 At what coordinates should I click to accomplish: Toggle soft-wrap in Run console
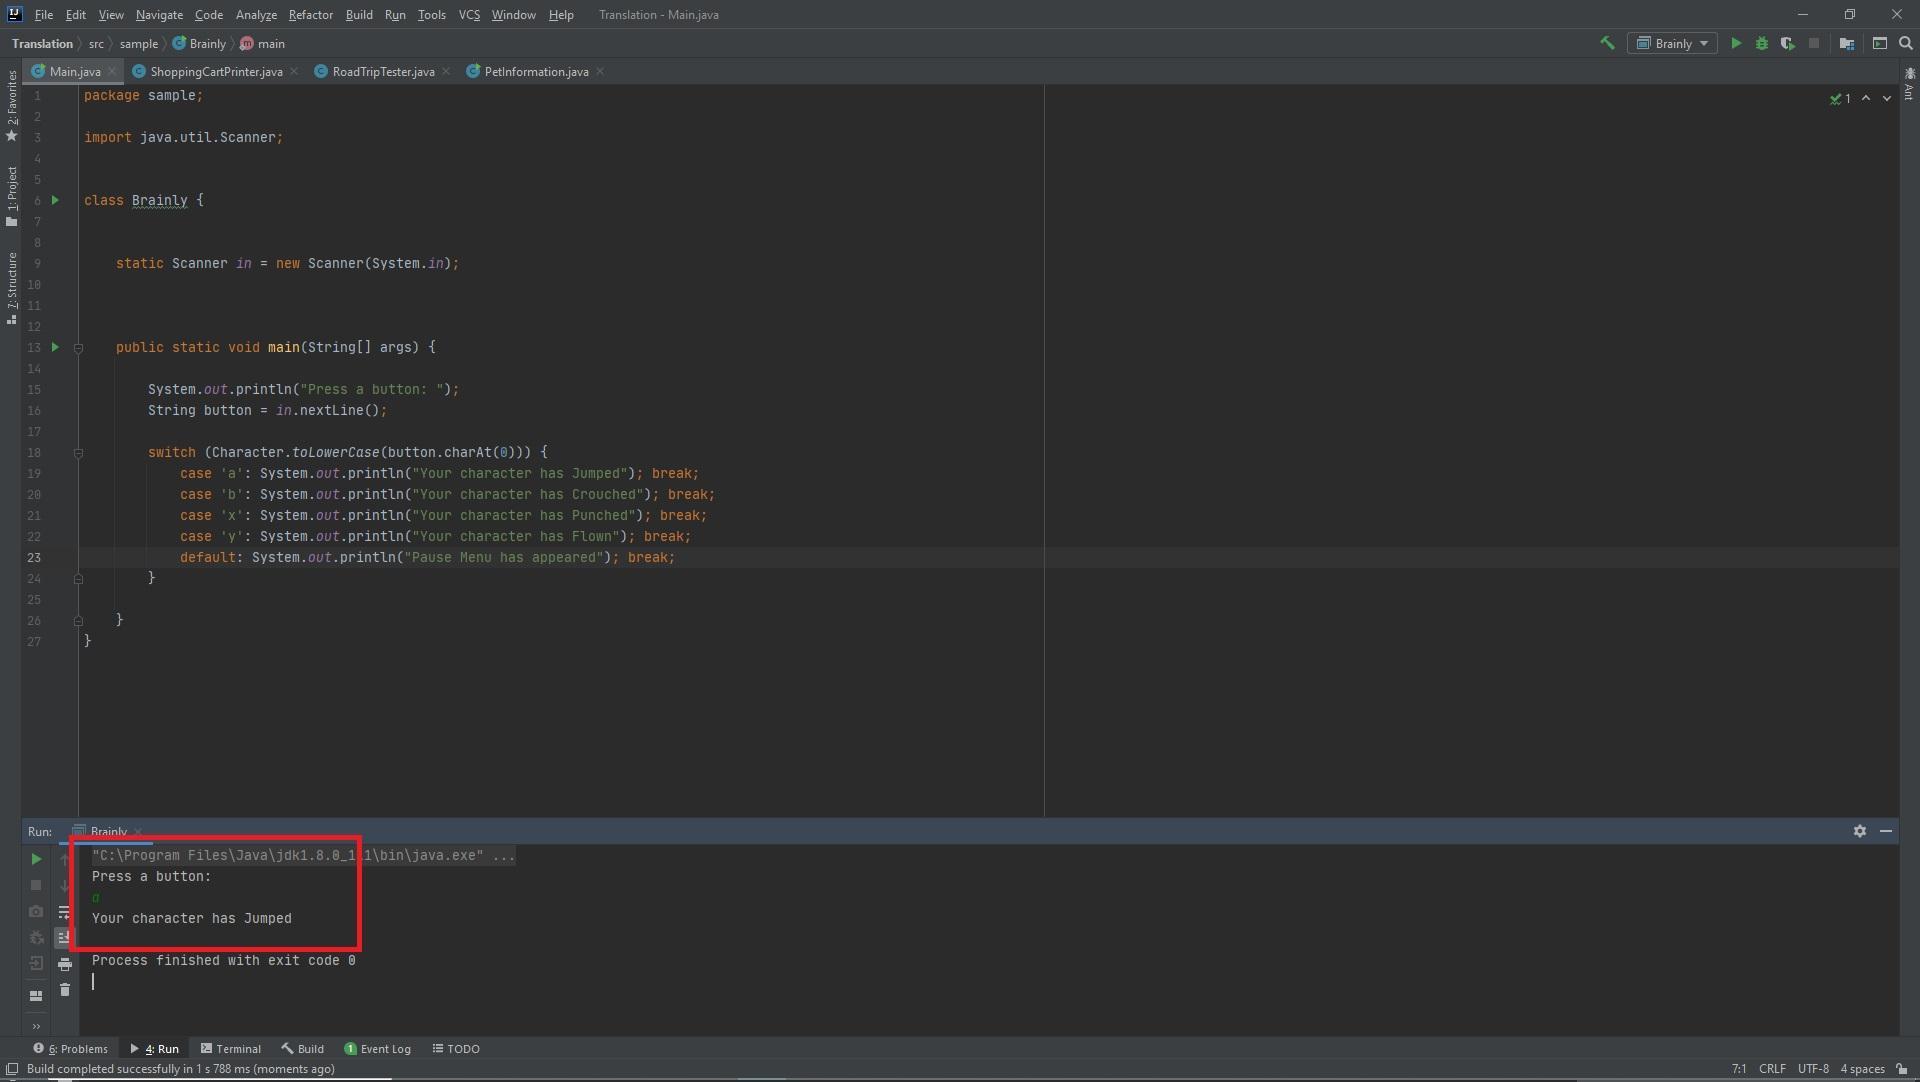[65, 912]
